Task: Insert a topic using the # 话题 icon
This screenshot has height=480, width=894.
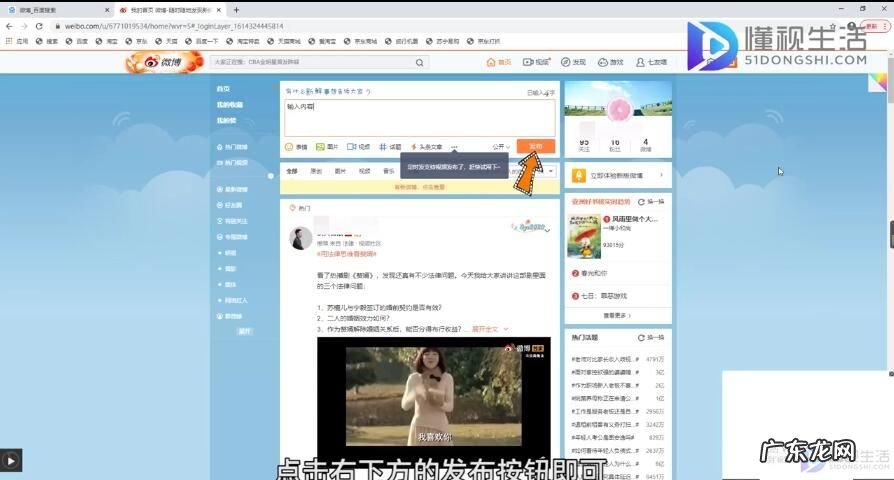Action: [x=391, y=147]
